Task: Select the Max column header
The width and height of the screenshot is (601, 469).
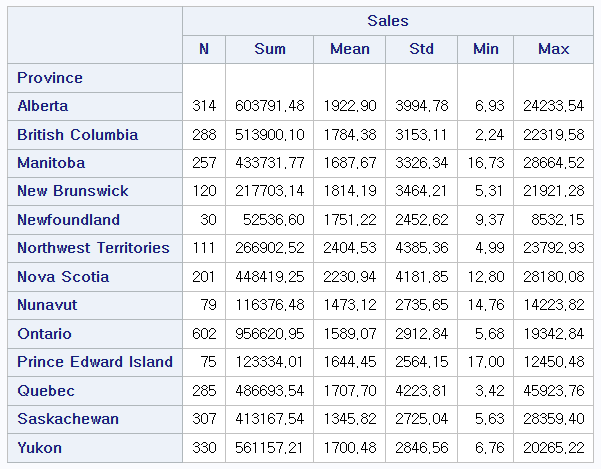Action: click(x=553, y=49)
